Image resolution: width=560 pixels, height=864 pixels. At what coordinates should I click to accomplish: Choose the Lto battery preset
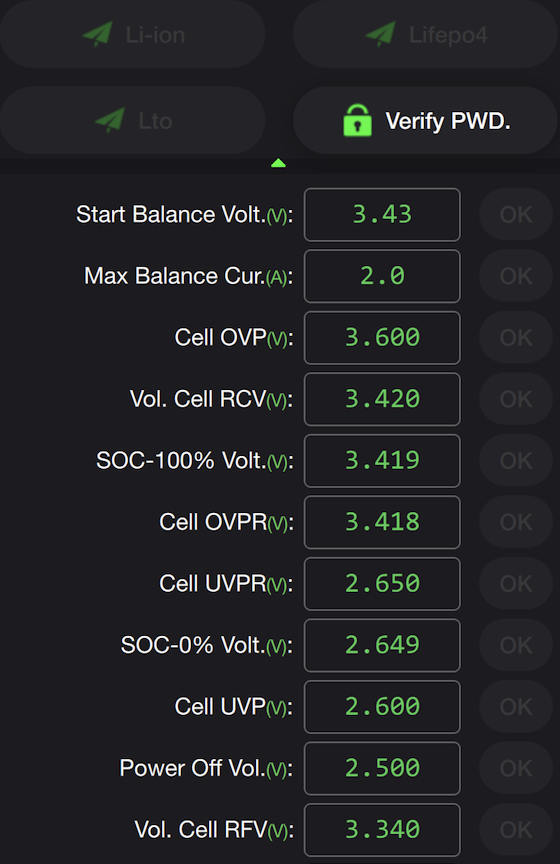click(132, 120)
